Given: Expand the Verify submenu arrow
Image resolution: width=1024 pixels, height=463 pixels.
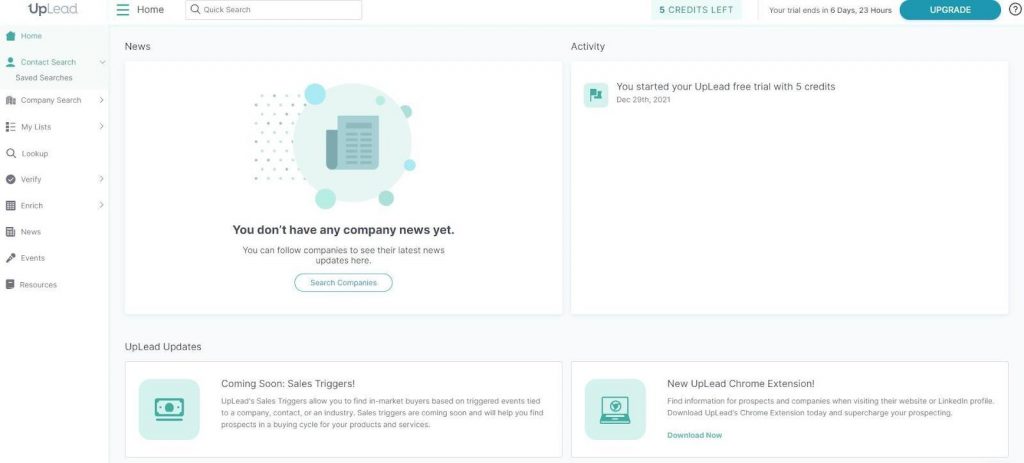Looking at the screenshot, I should 101,179.
